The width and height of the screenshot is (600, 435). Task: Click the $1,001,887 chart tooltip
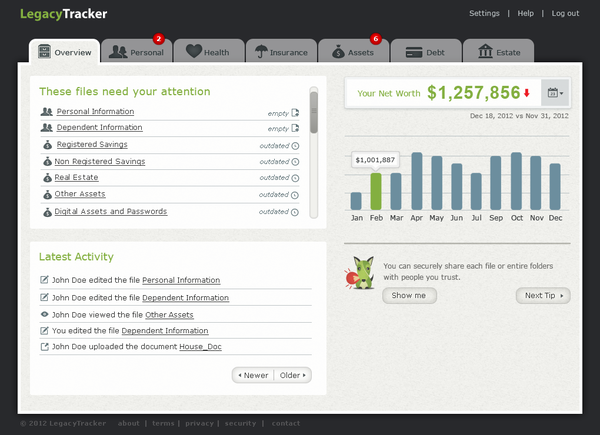coord(375,160)
